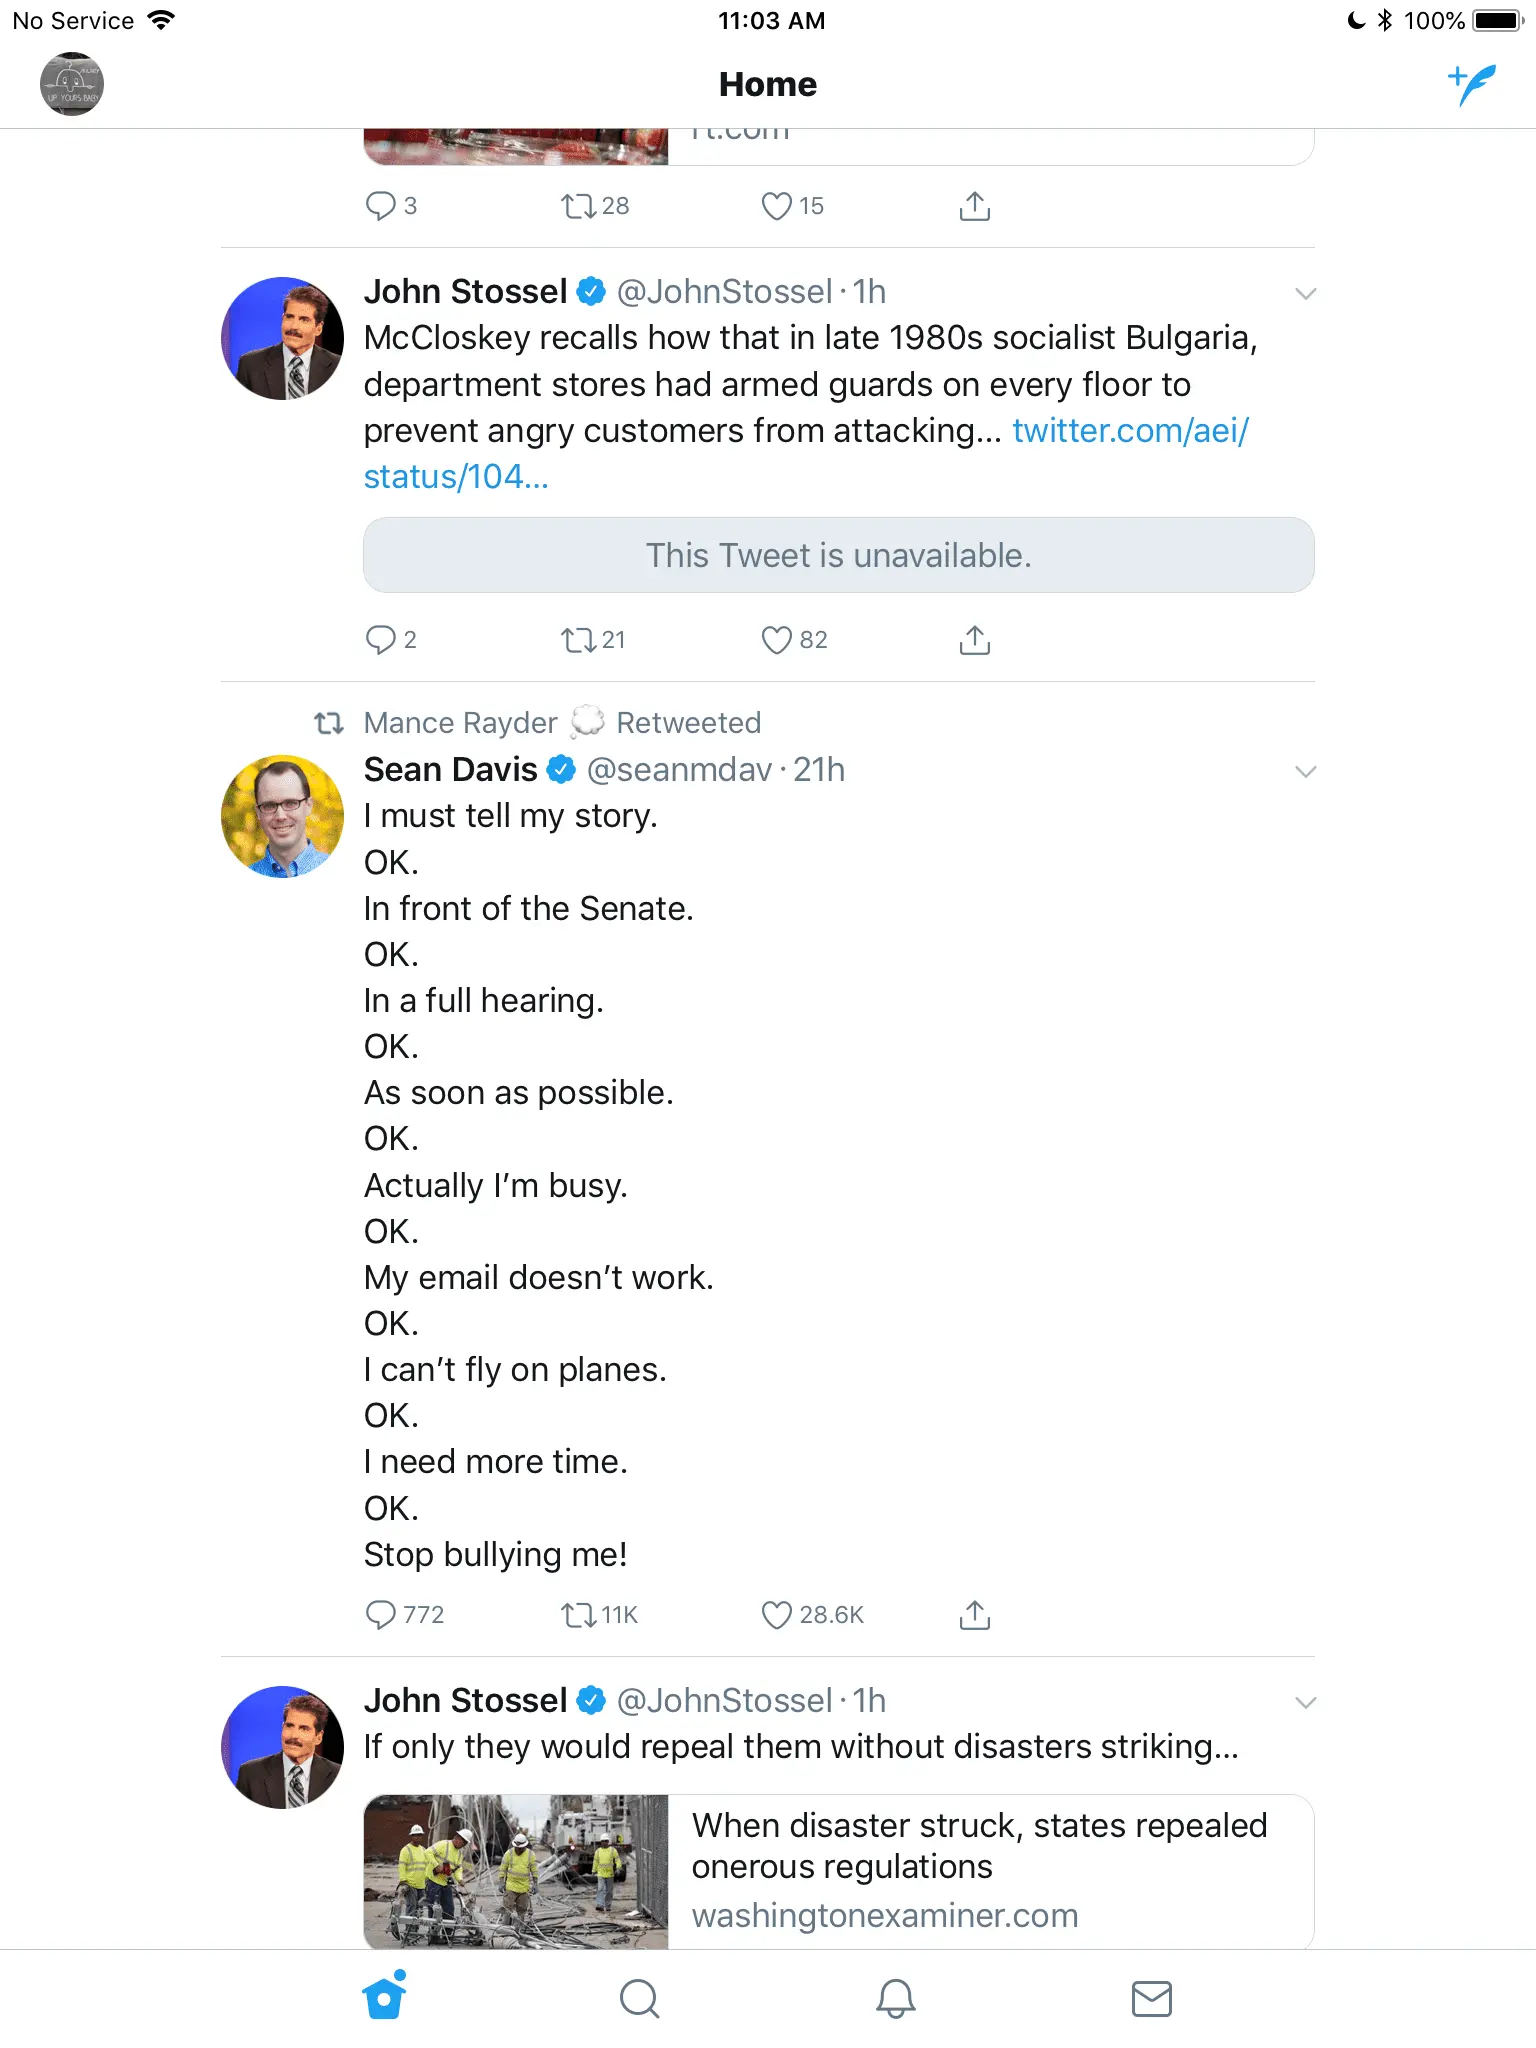The image size is (1536, 2048).
Task: Open chevron menu on Stossel's Bulgaria tweet
Action: pyautogui.click(x=1305, y=293)
